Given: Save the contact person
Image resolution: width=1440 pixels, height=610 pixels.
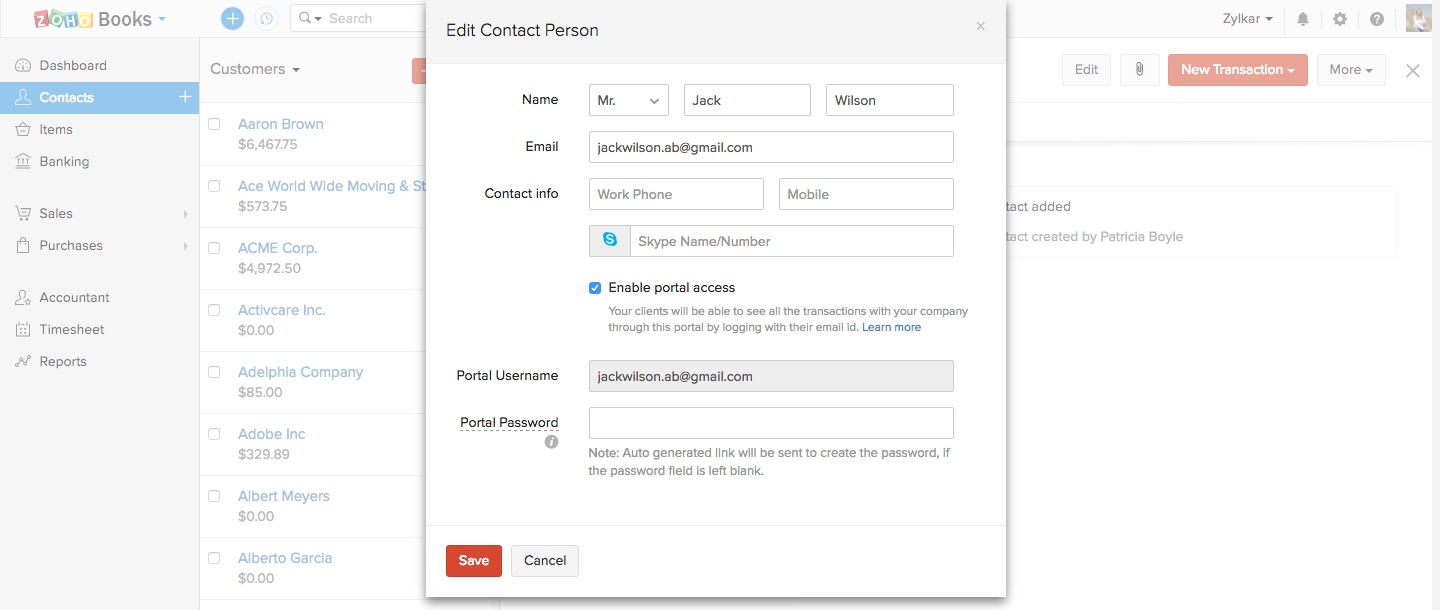Looking at the screenshot, I should tap(473, 561).
